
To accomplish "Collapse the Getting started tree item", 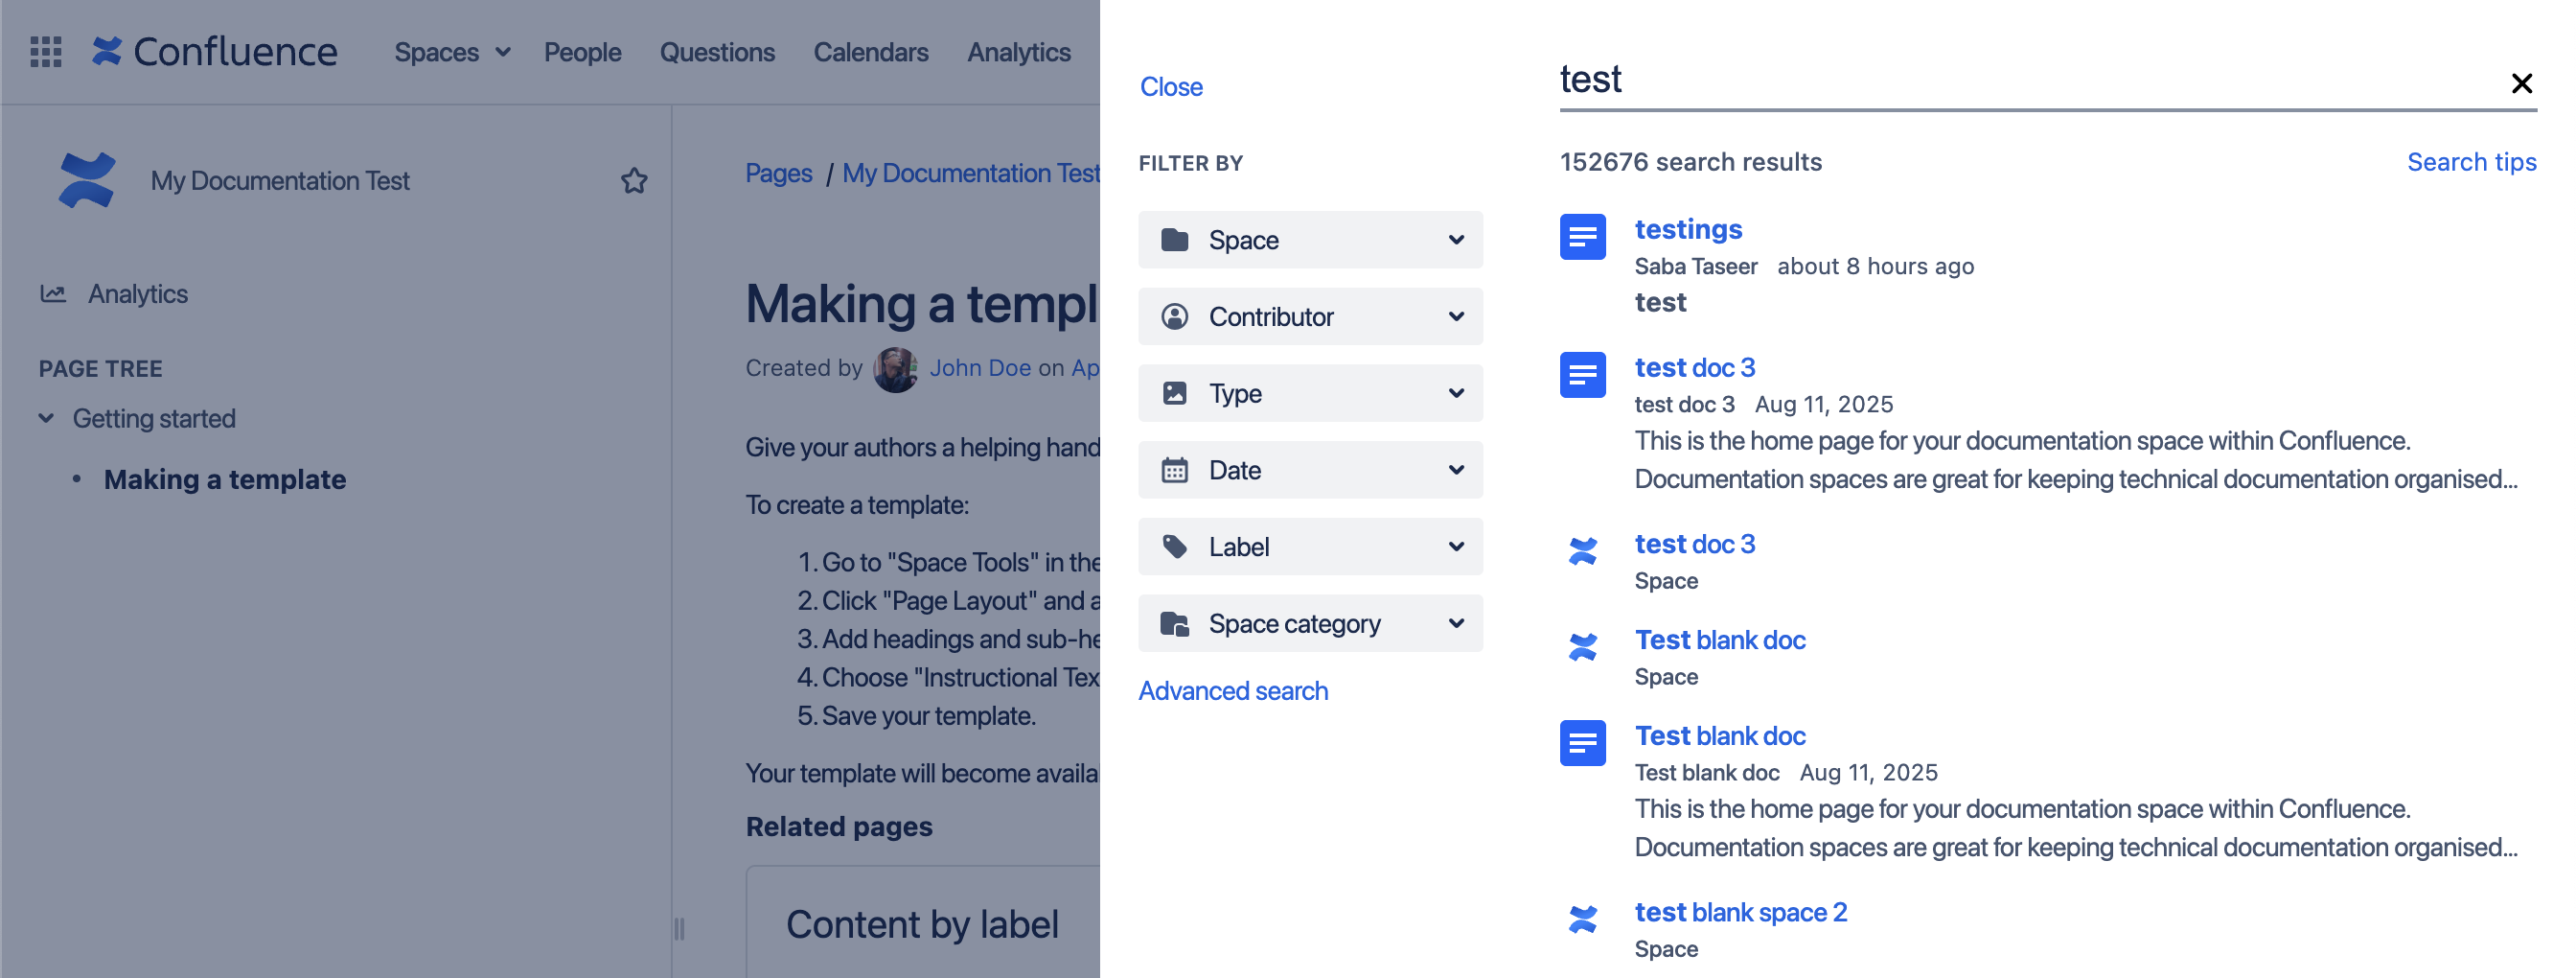I will tap(46, 418).
